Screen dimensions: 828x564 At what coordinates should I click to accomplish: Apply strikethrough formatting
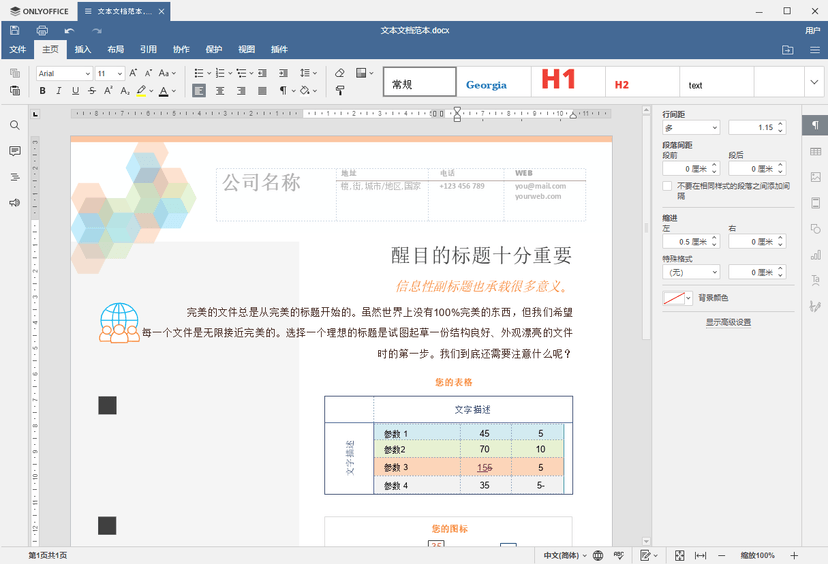pyautogui.click(x=92, y=91)
